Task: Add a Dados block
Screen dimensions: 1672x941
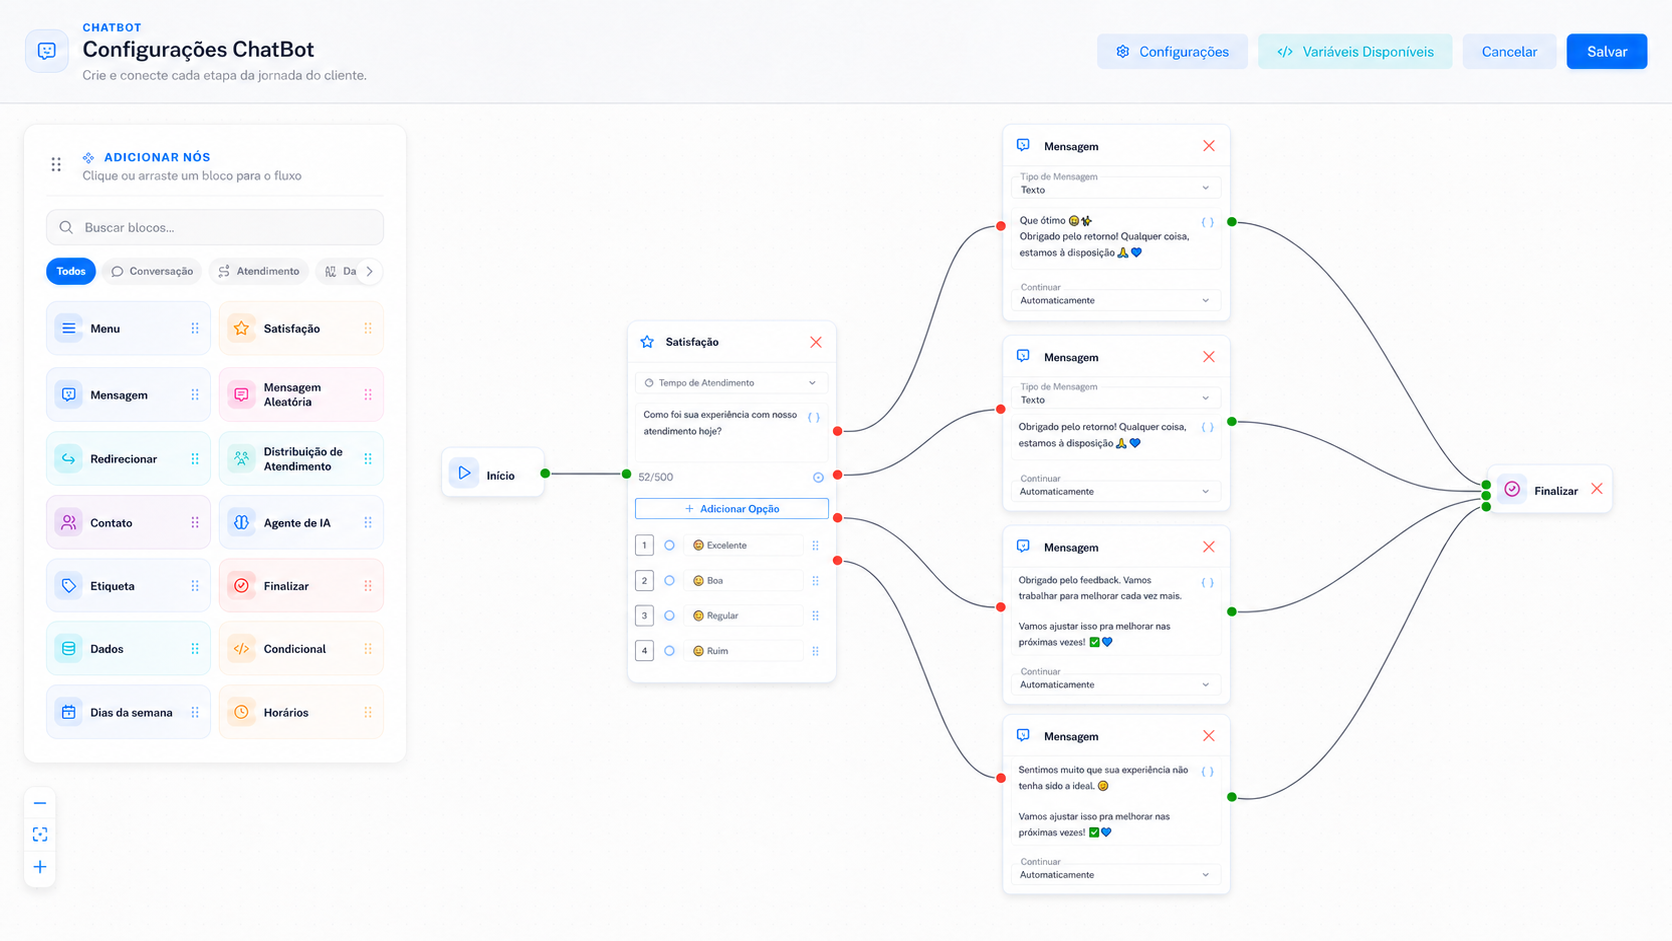Action: 128,649
